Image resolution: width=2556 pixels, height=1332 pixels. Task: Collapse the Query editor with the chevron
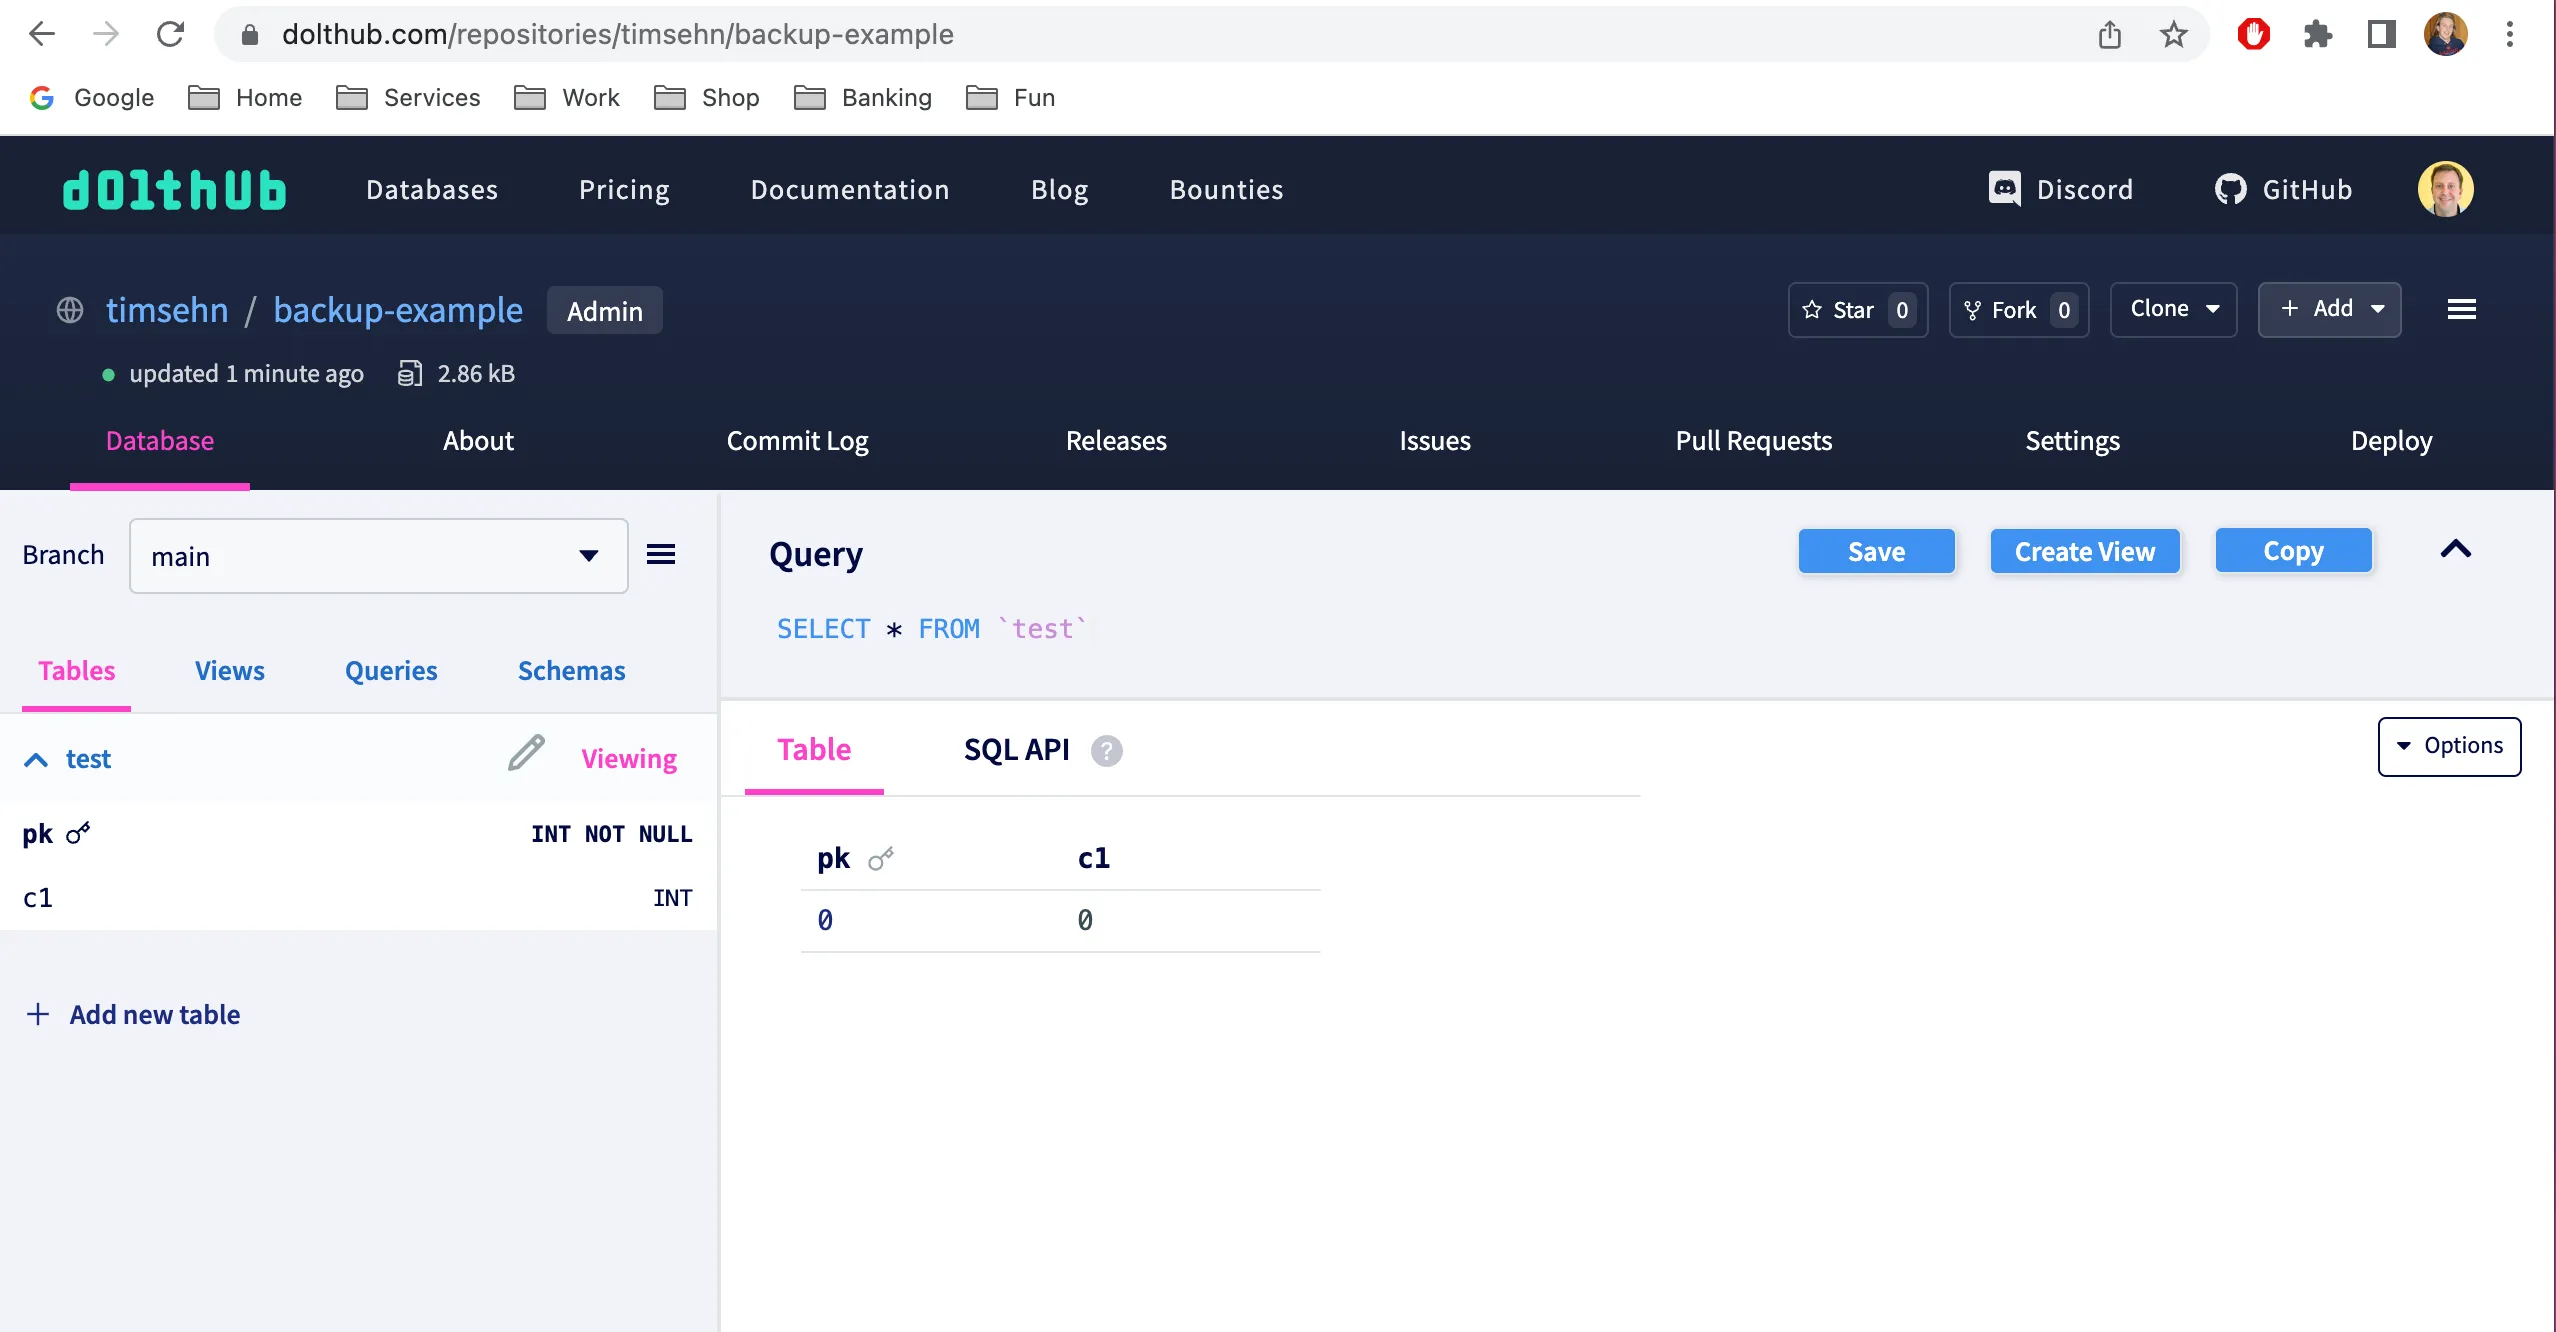point(2456,549)
